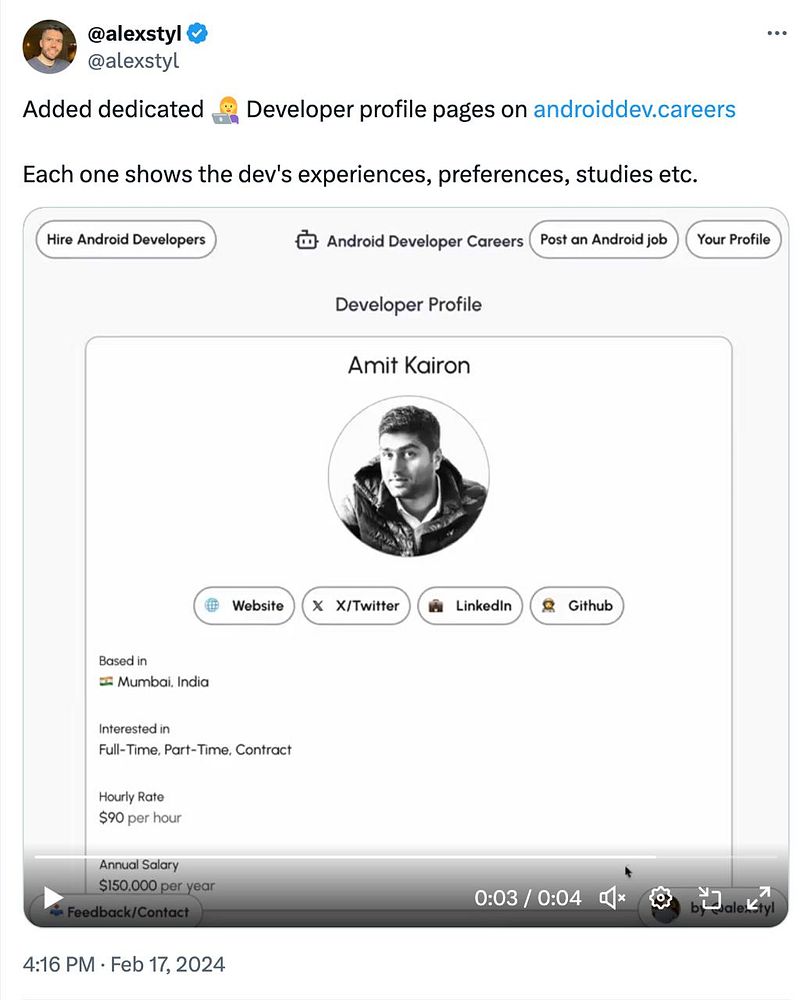
Task: Click Post an Android job button
Action: 603,239
